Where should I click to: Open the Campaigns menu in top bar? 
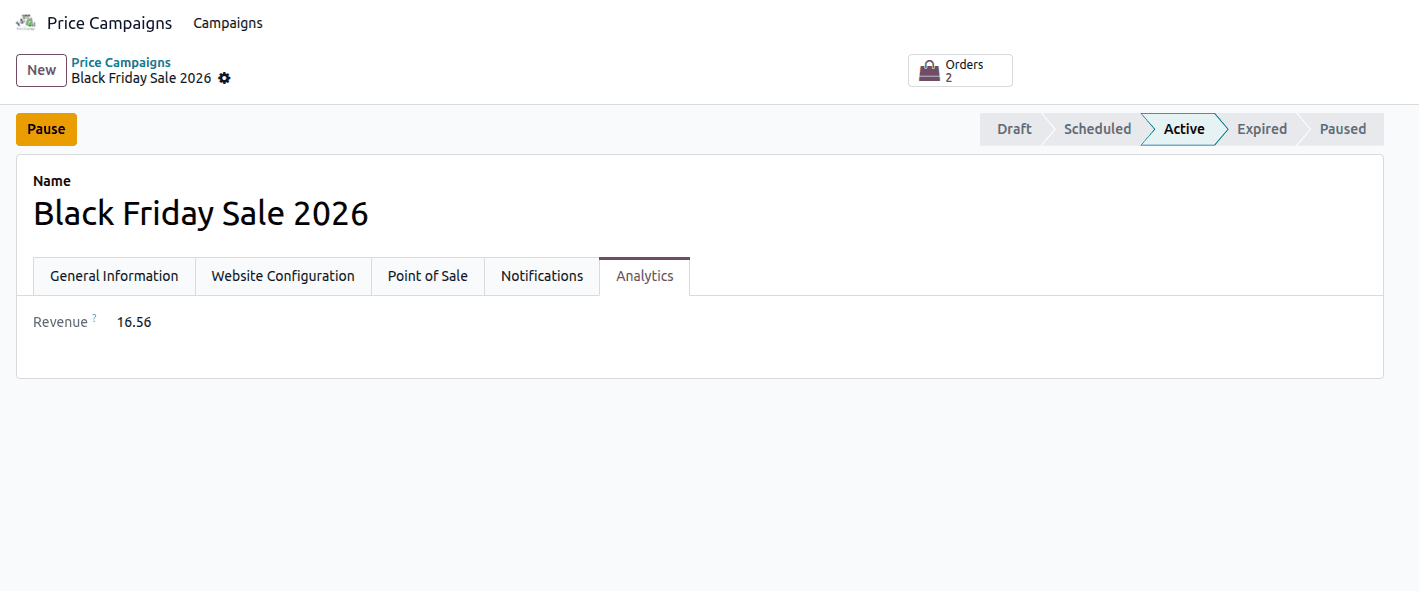coord(228,23)
